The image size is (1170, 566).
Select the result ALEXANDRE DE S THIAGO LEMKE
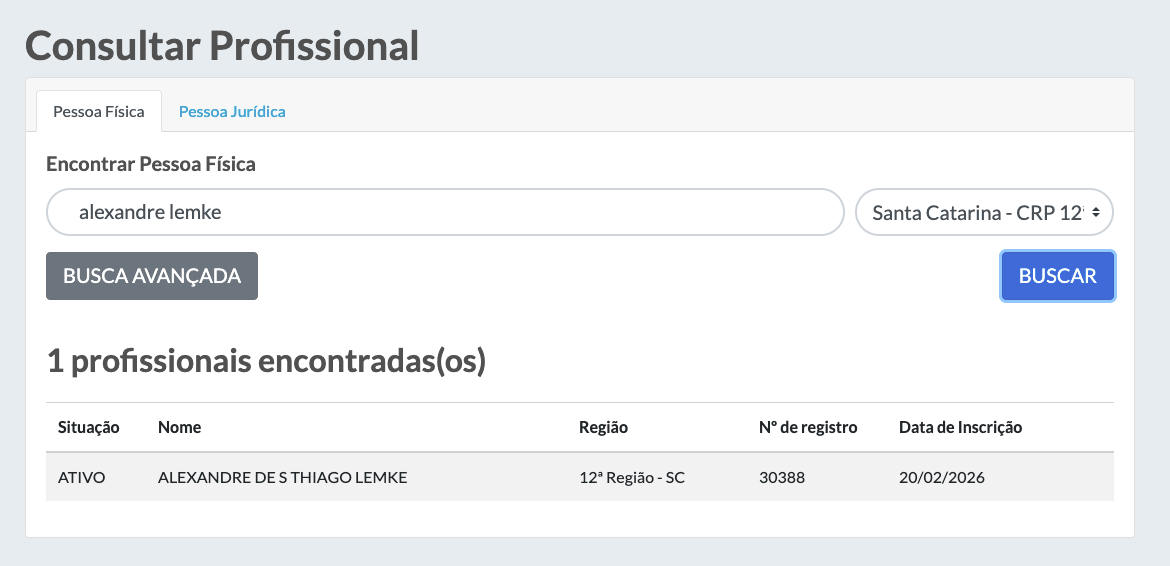click(x=282, y=477)
